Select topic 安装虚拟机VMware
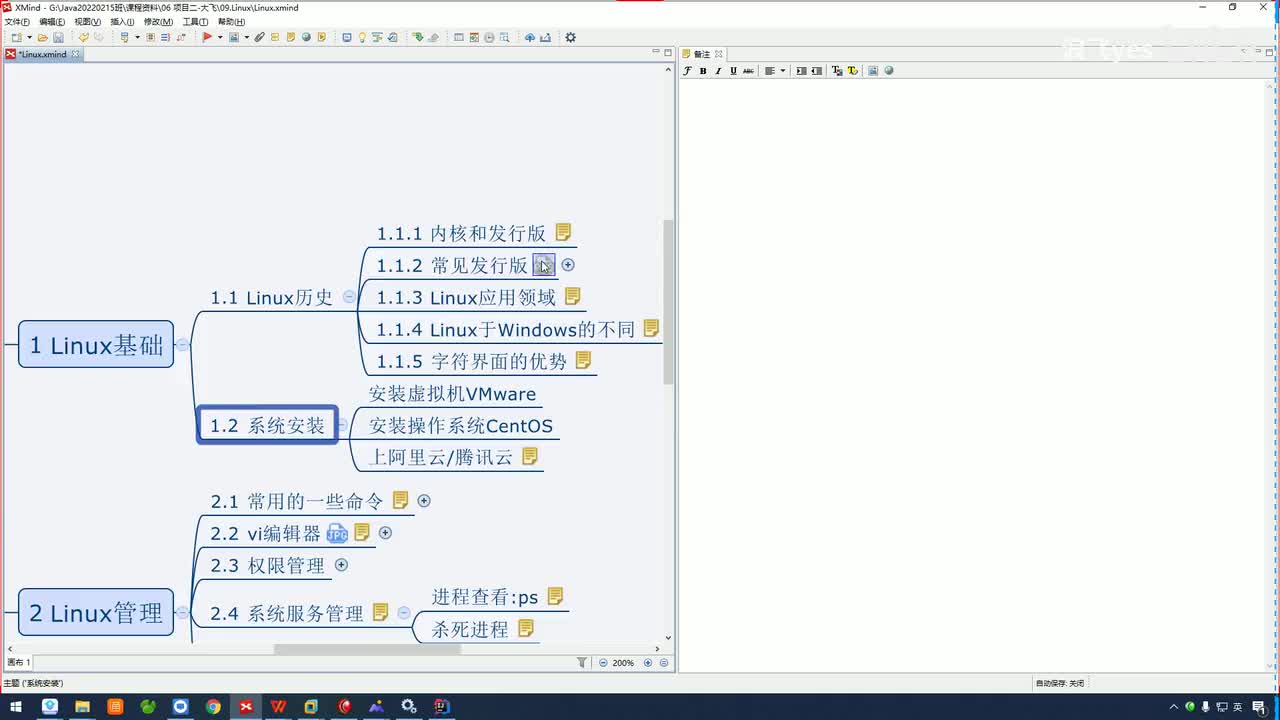Screen dimensions: 1280x720 (452, 394)
